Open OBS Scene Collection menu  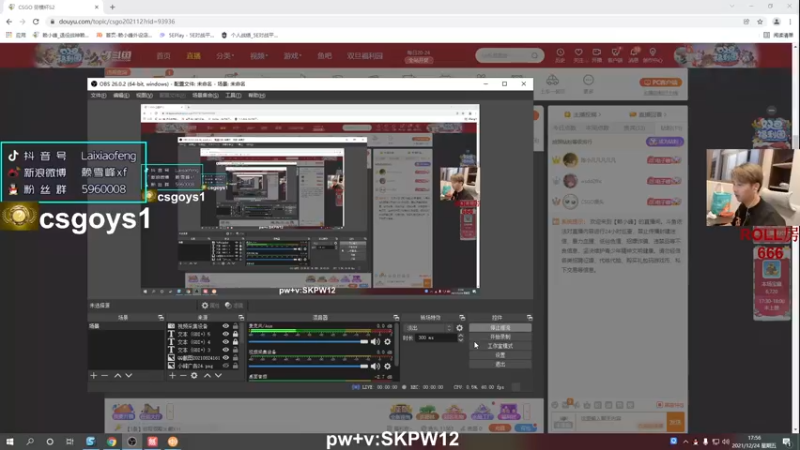[x=205, y=95]
